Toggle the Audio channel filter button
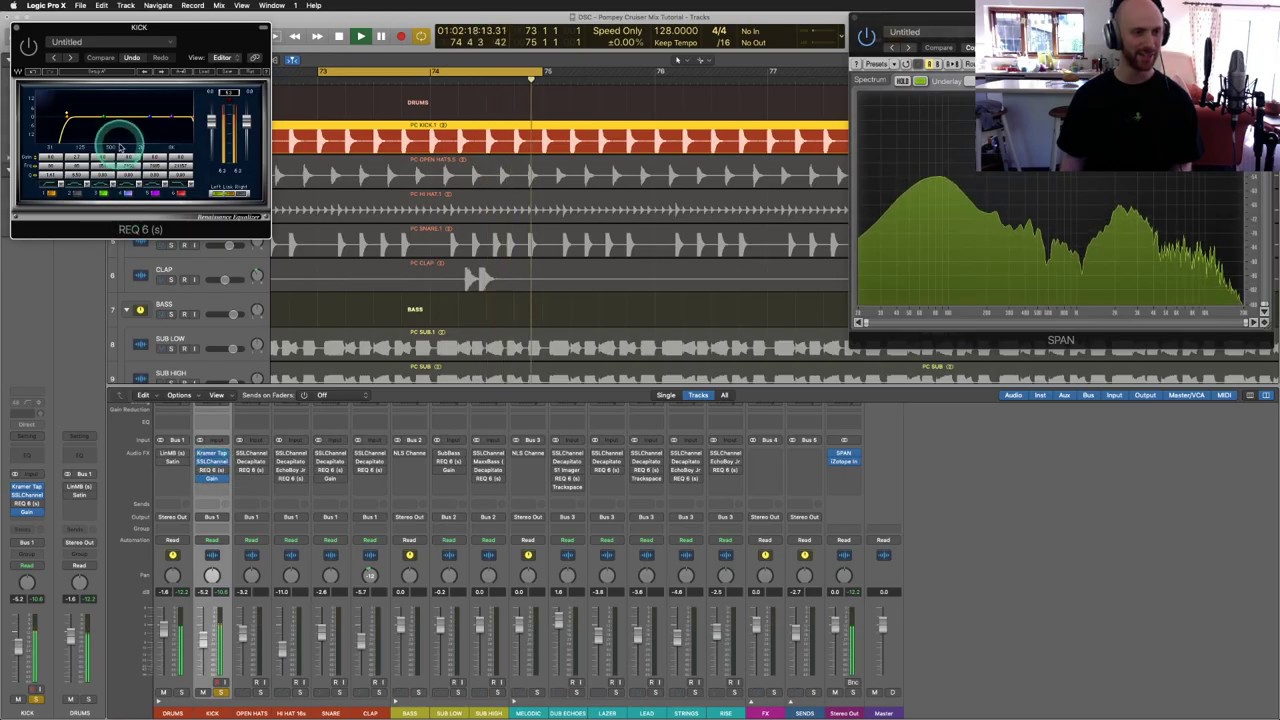1280x720 pixels. pyautogui.click(x=1013, y=395)
